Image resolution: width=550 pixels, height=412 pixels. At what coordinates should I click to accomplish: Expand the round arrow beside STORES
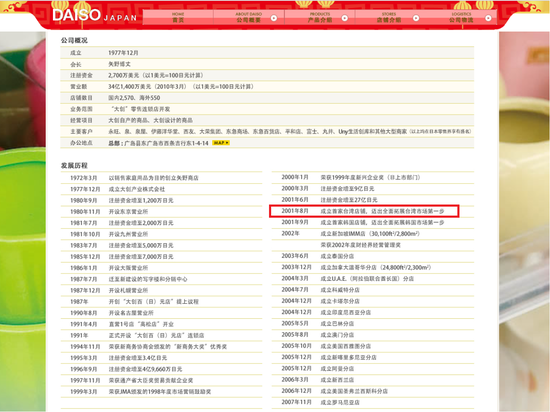tap(416, 18)
